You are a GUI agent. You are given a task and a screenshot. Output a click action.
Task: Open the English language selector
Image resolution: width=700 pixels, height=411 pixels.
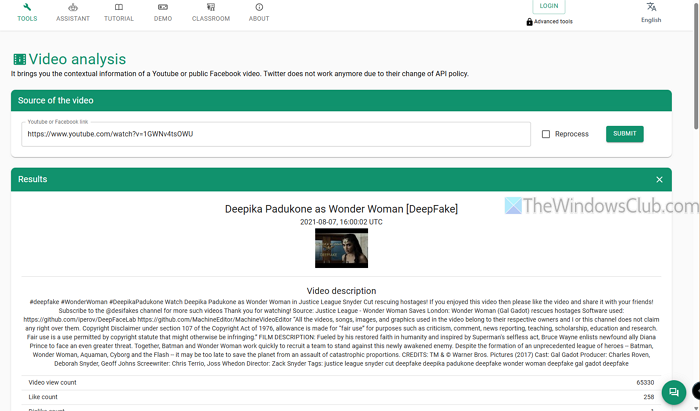(x=651, y=12)
